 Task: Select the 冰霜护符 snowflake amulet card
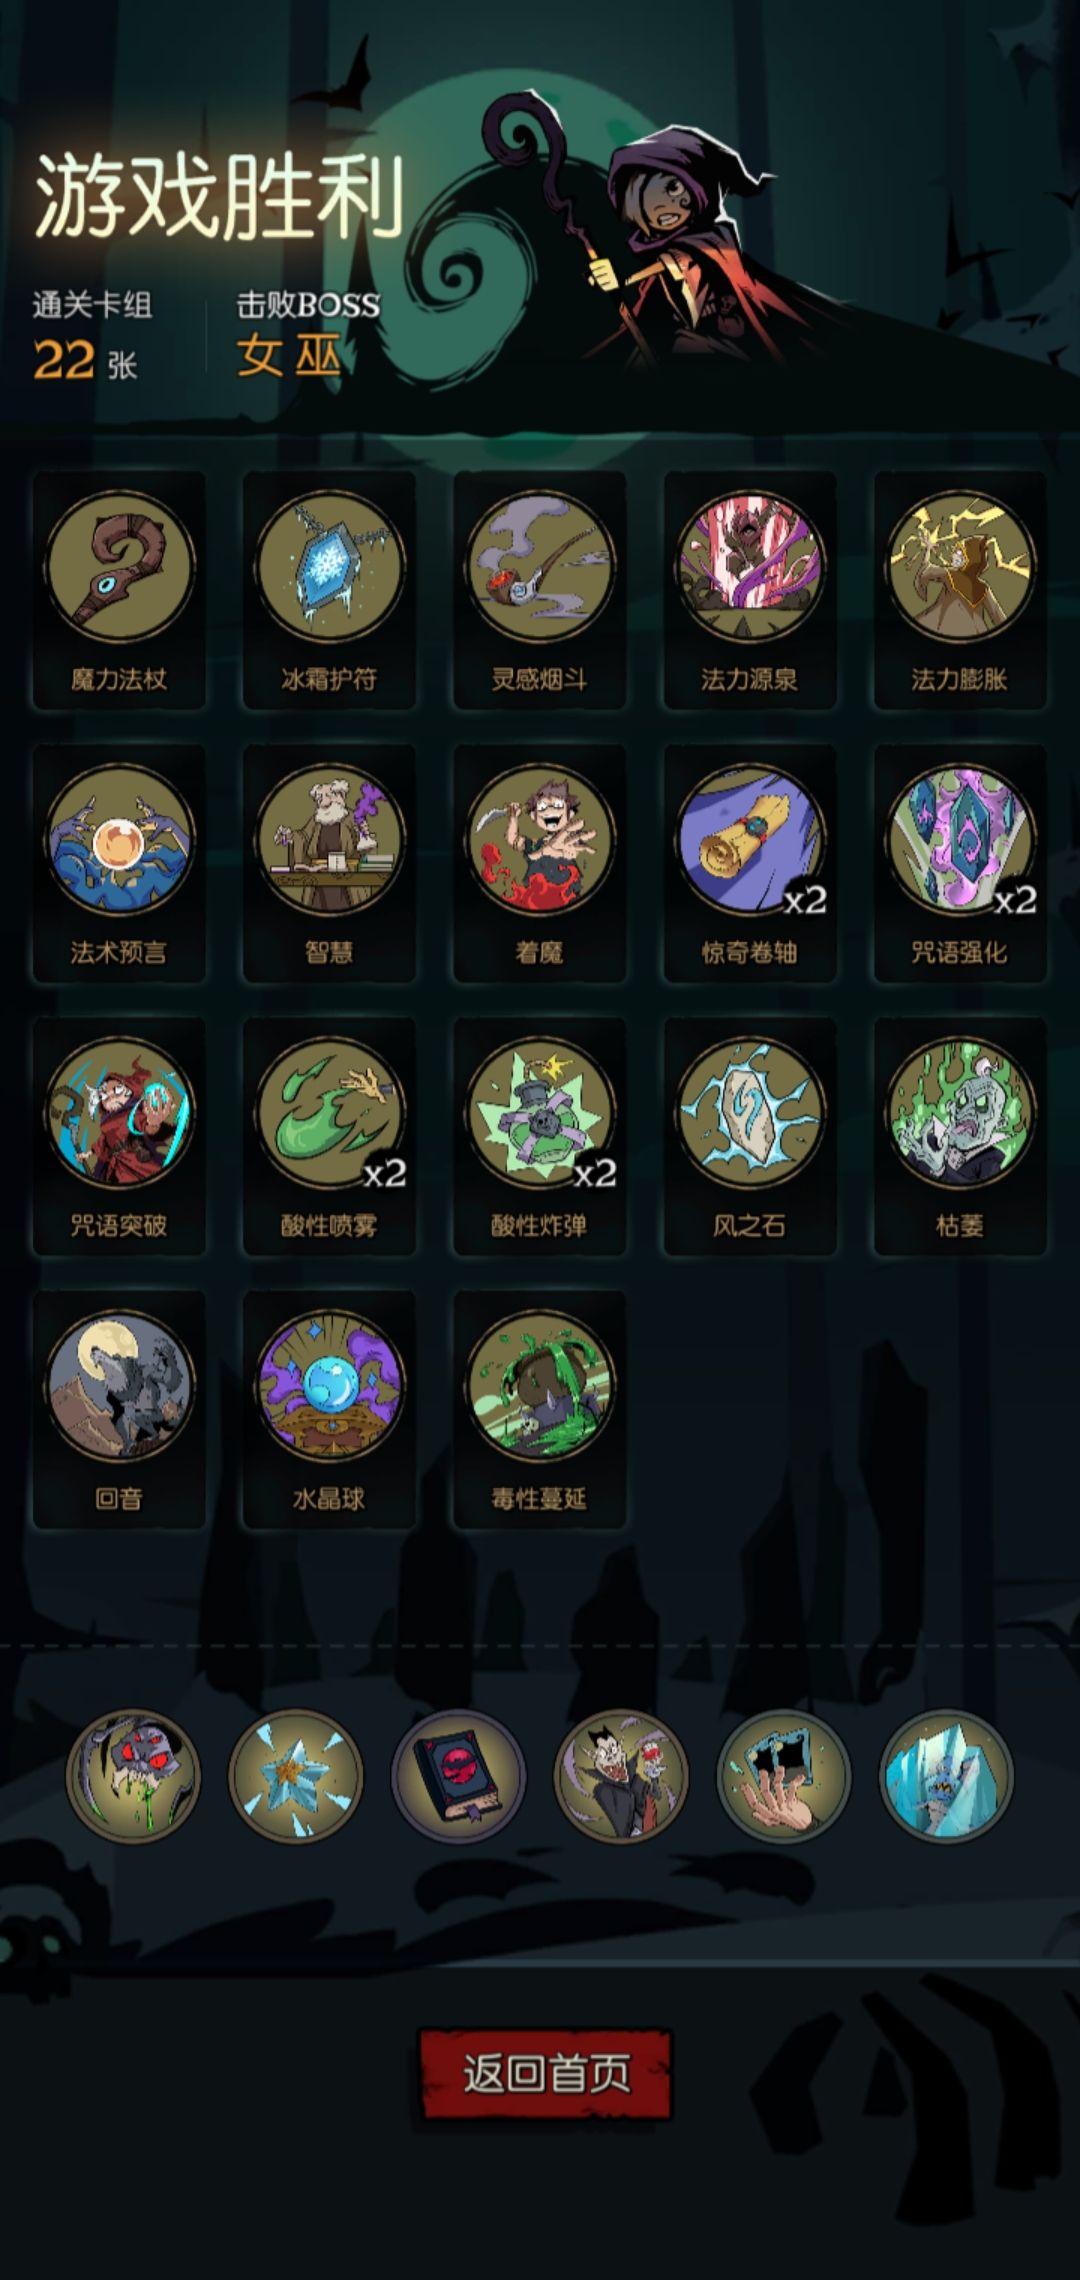(329, 590)
